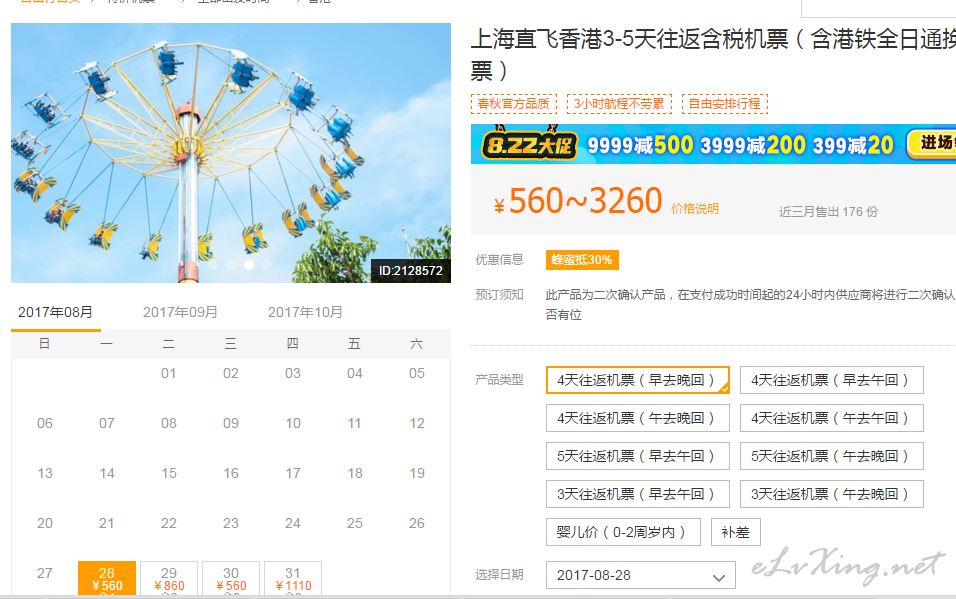956x599 pixels.
Task: Click the 优惠信息 label
Action: (x=499, y=260)
